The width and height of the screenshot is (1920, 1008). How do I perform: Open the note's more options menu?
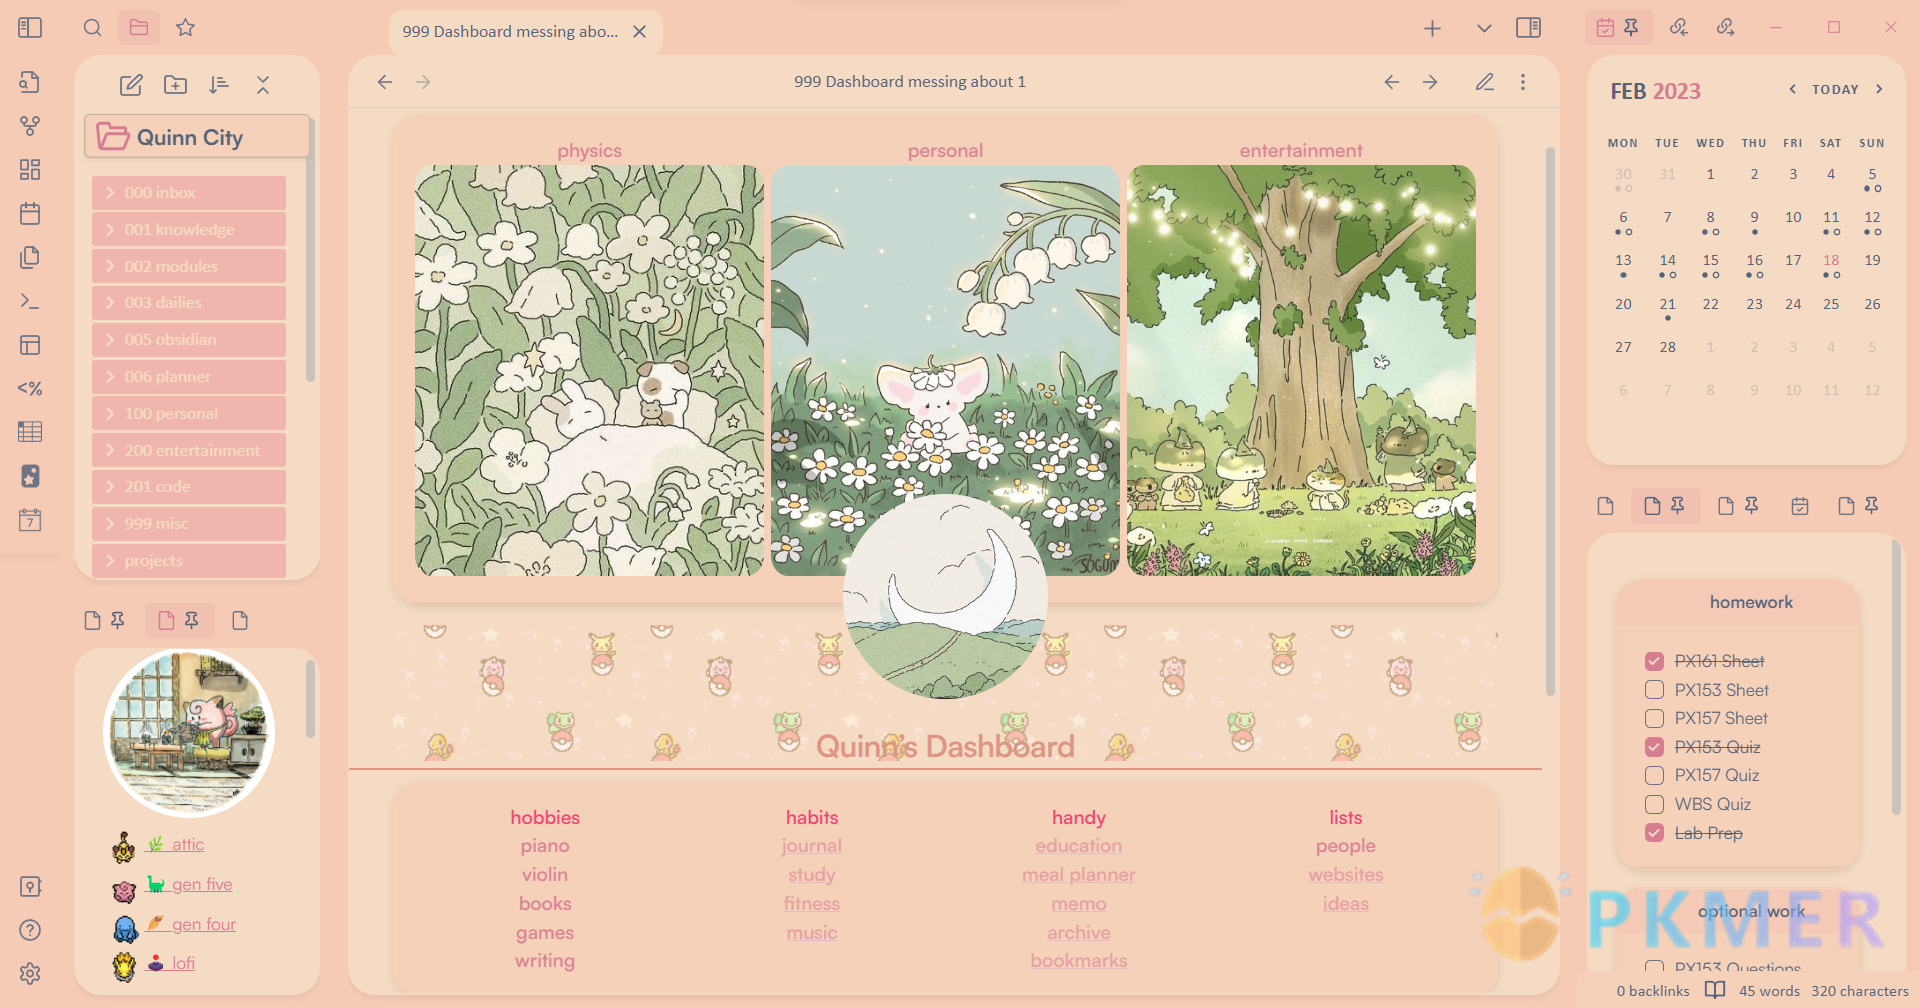tap(1523, 82)
